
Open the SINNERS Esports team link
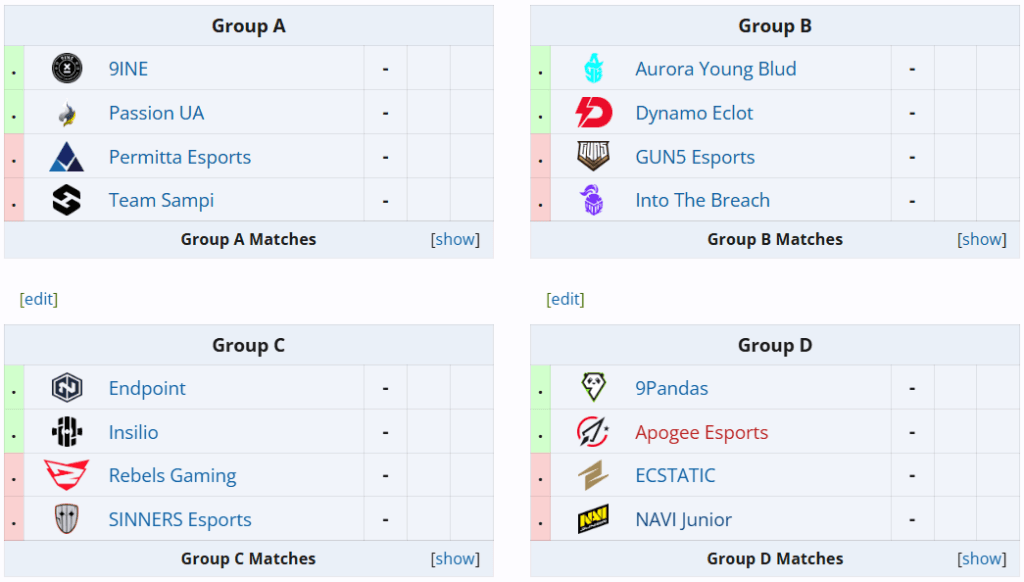pyautogui.click(x=180, y=519)
